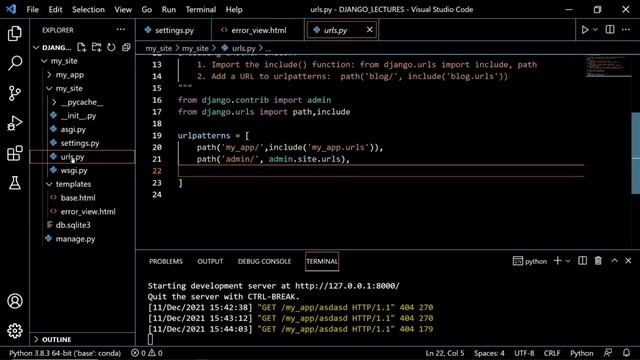Click New Folder icon in Explorer header
Image resolution: width=640 pixels, height=360 pixels.
click(x=96, y=47)
